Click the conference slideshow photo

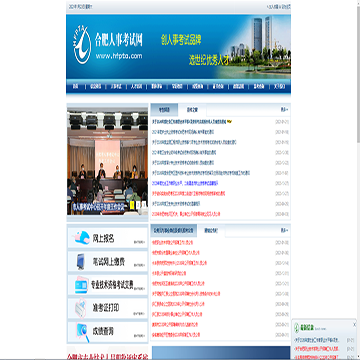[107, 161]
